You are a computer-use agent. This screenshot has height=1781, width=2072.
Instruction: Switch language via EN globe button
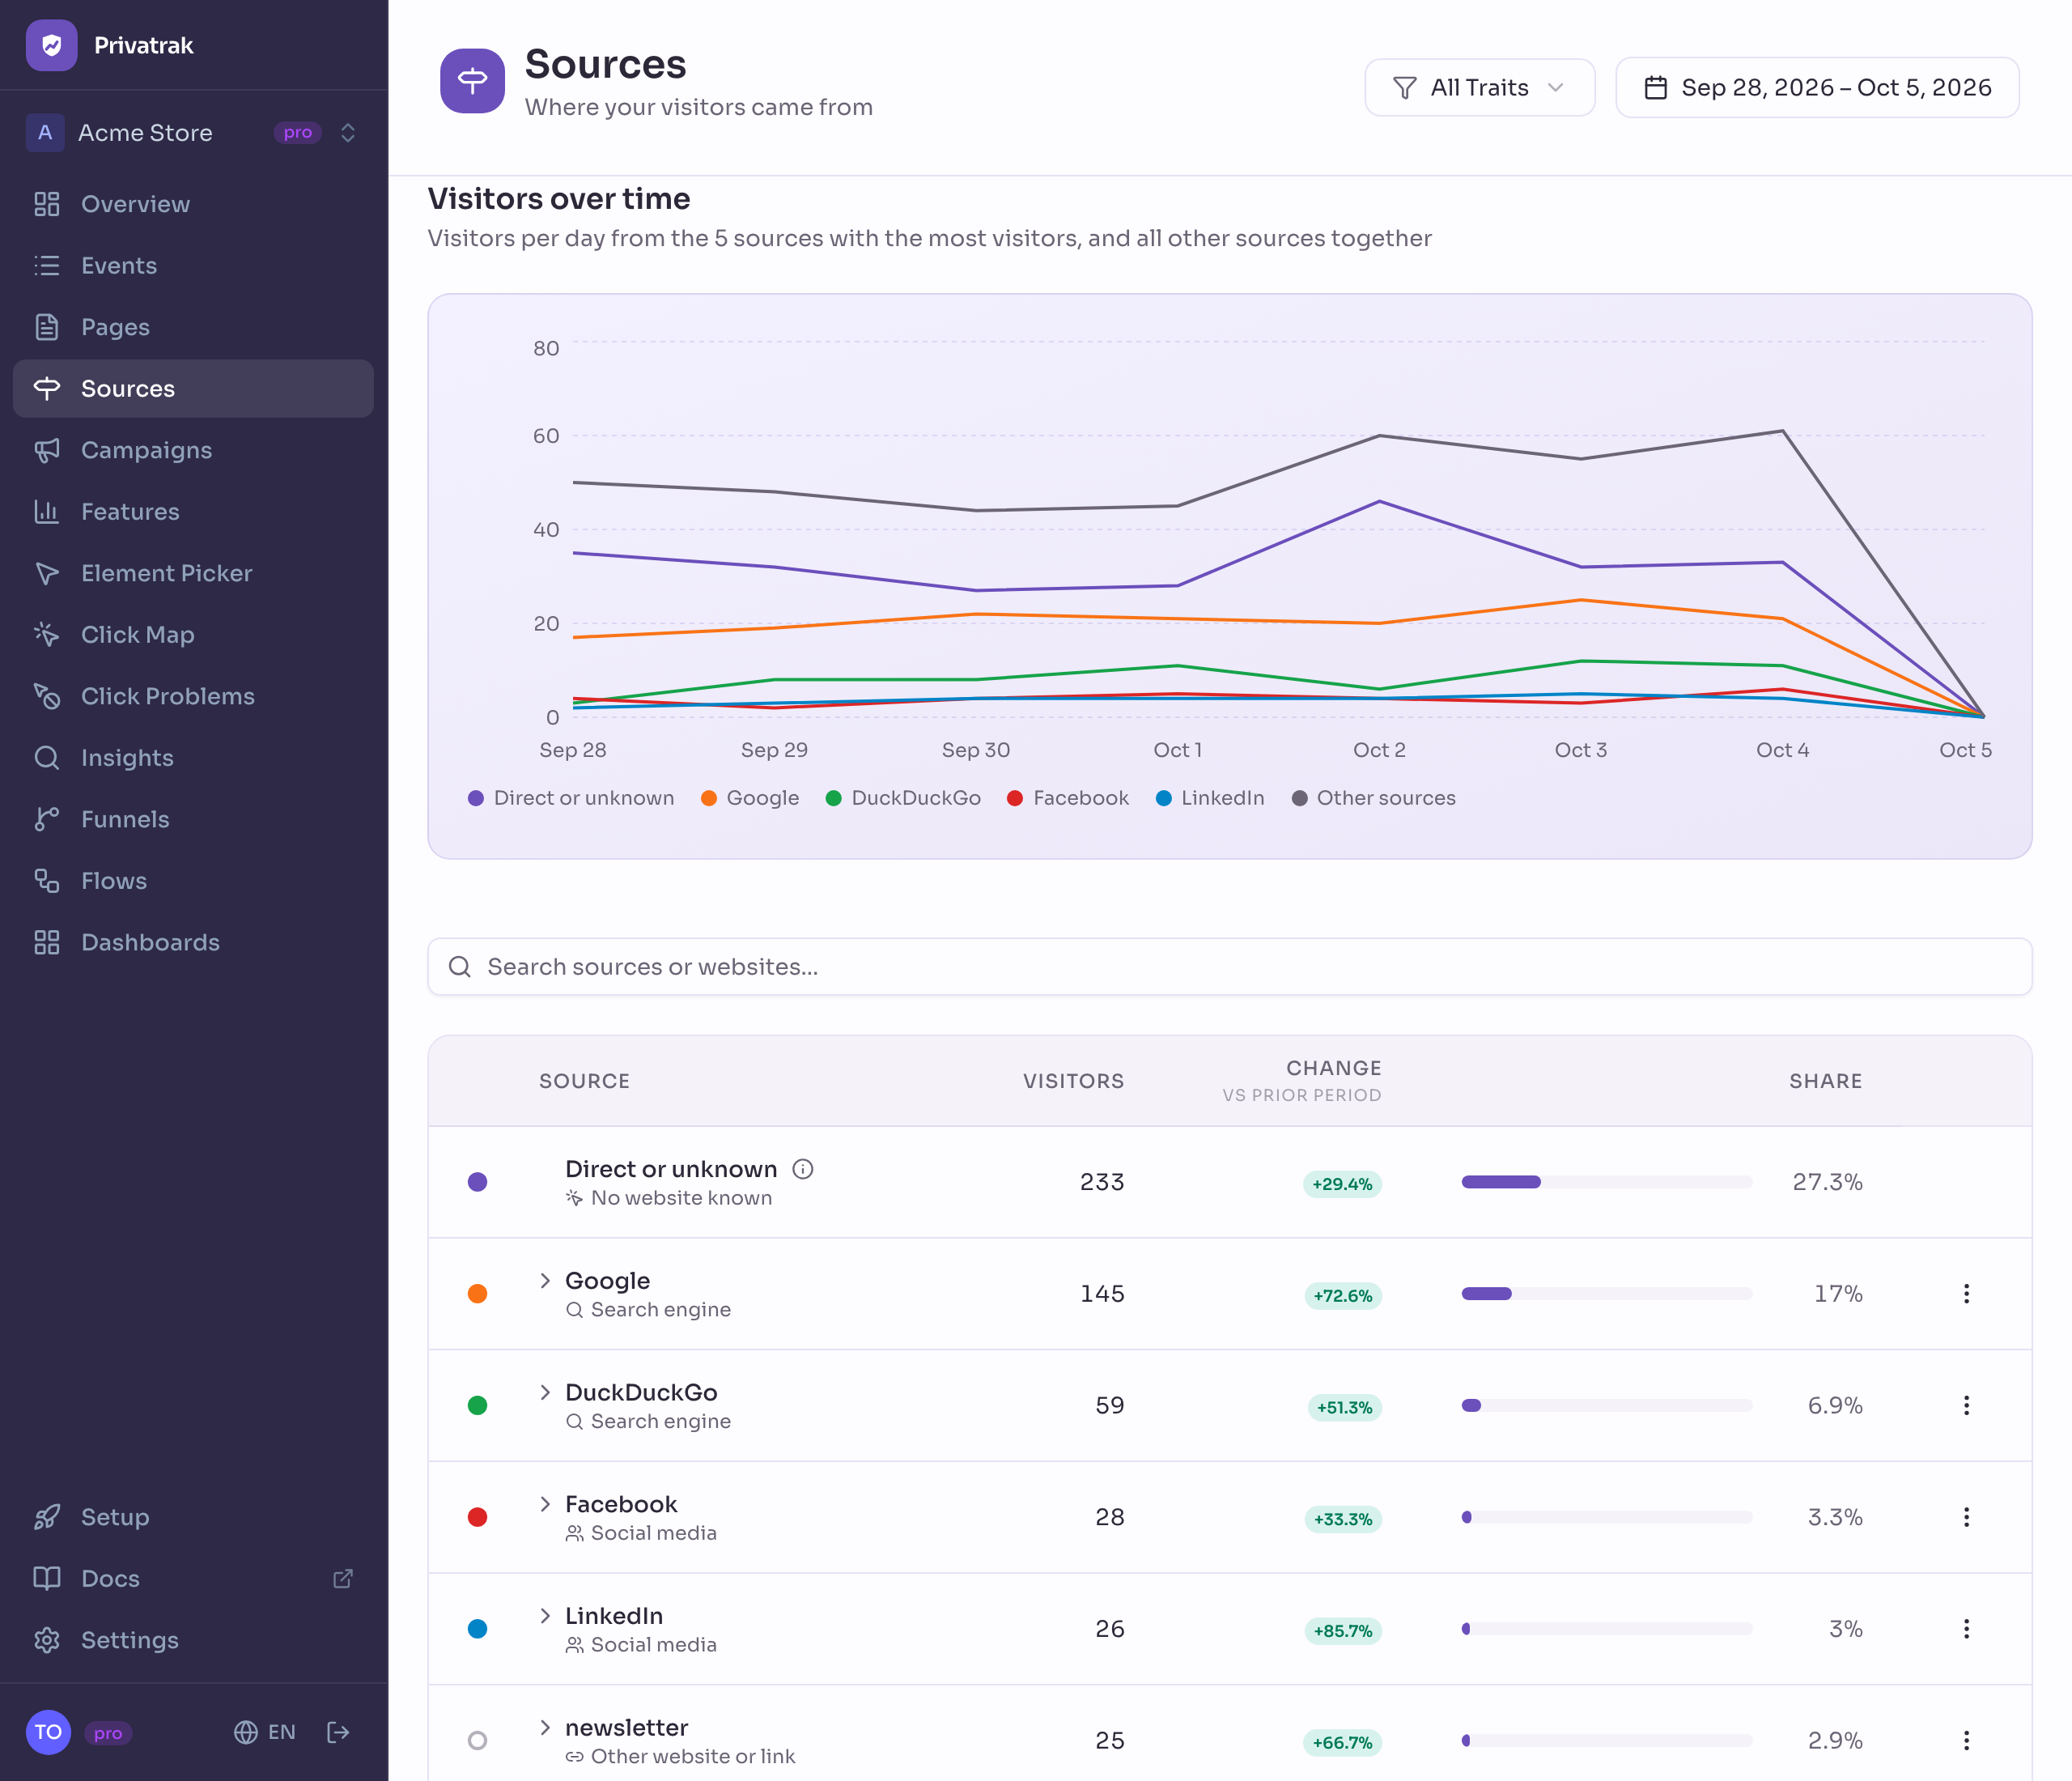click(x=265, y=1732)
